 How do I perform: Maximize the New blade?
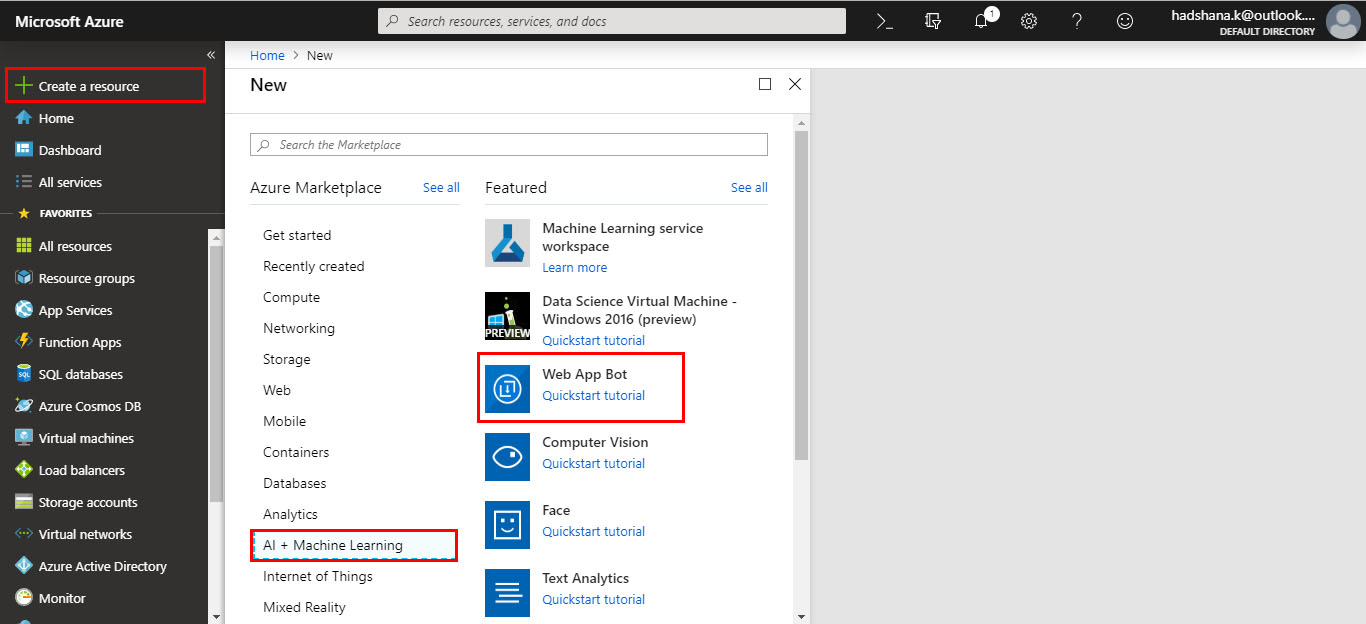click(765, 85)
